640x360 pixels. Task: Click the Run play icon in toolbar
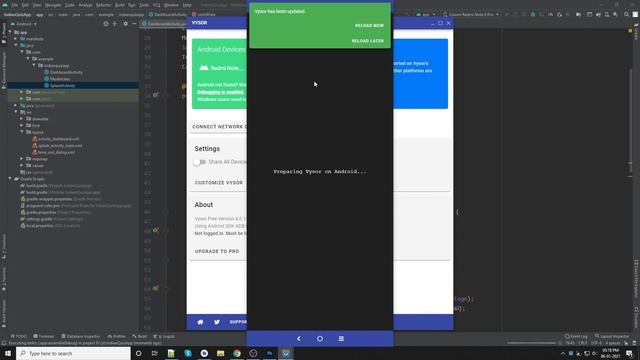[x=507, y=14]
